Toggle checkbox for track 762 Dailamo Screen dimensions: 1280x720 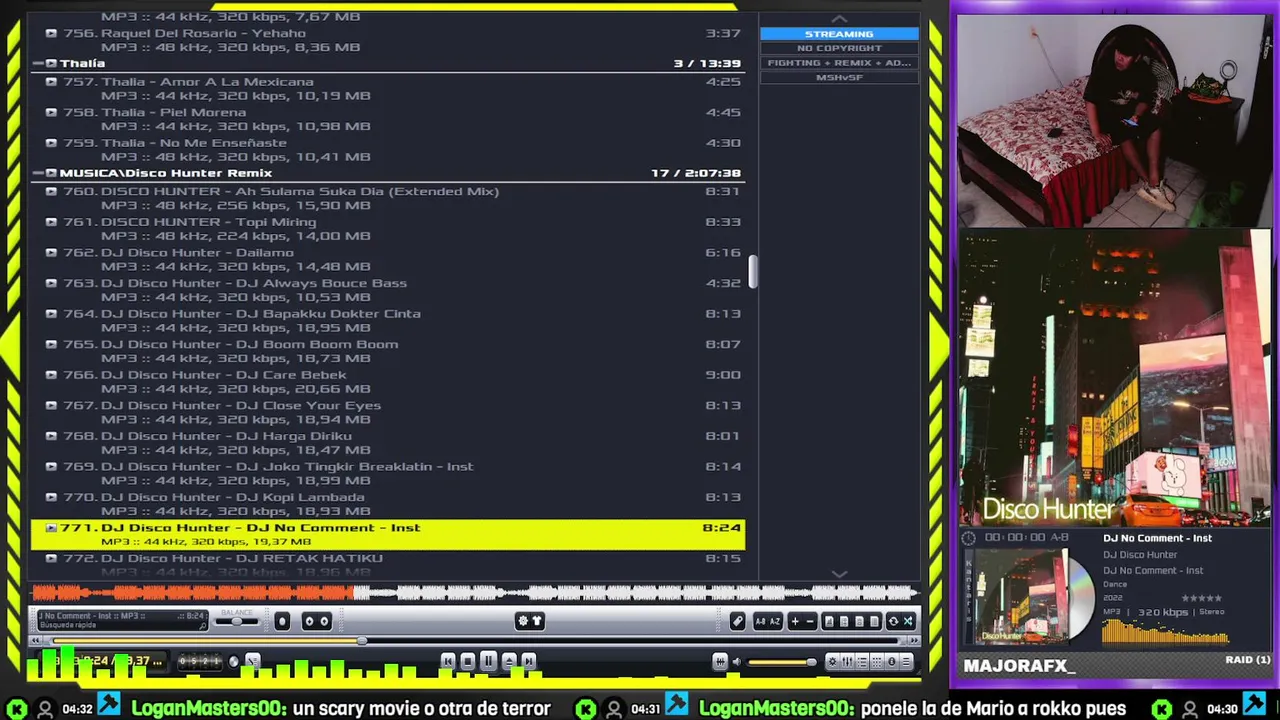[51, 253]
